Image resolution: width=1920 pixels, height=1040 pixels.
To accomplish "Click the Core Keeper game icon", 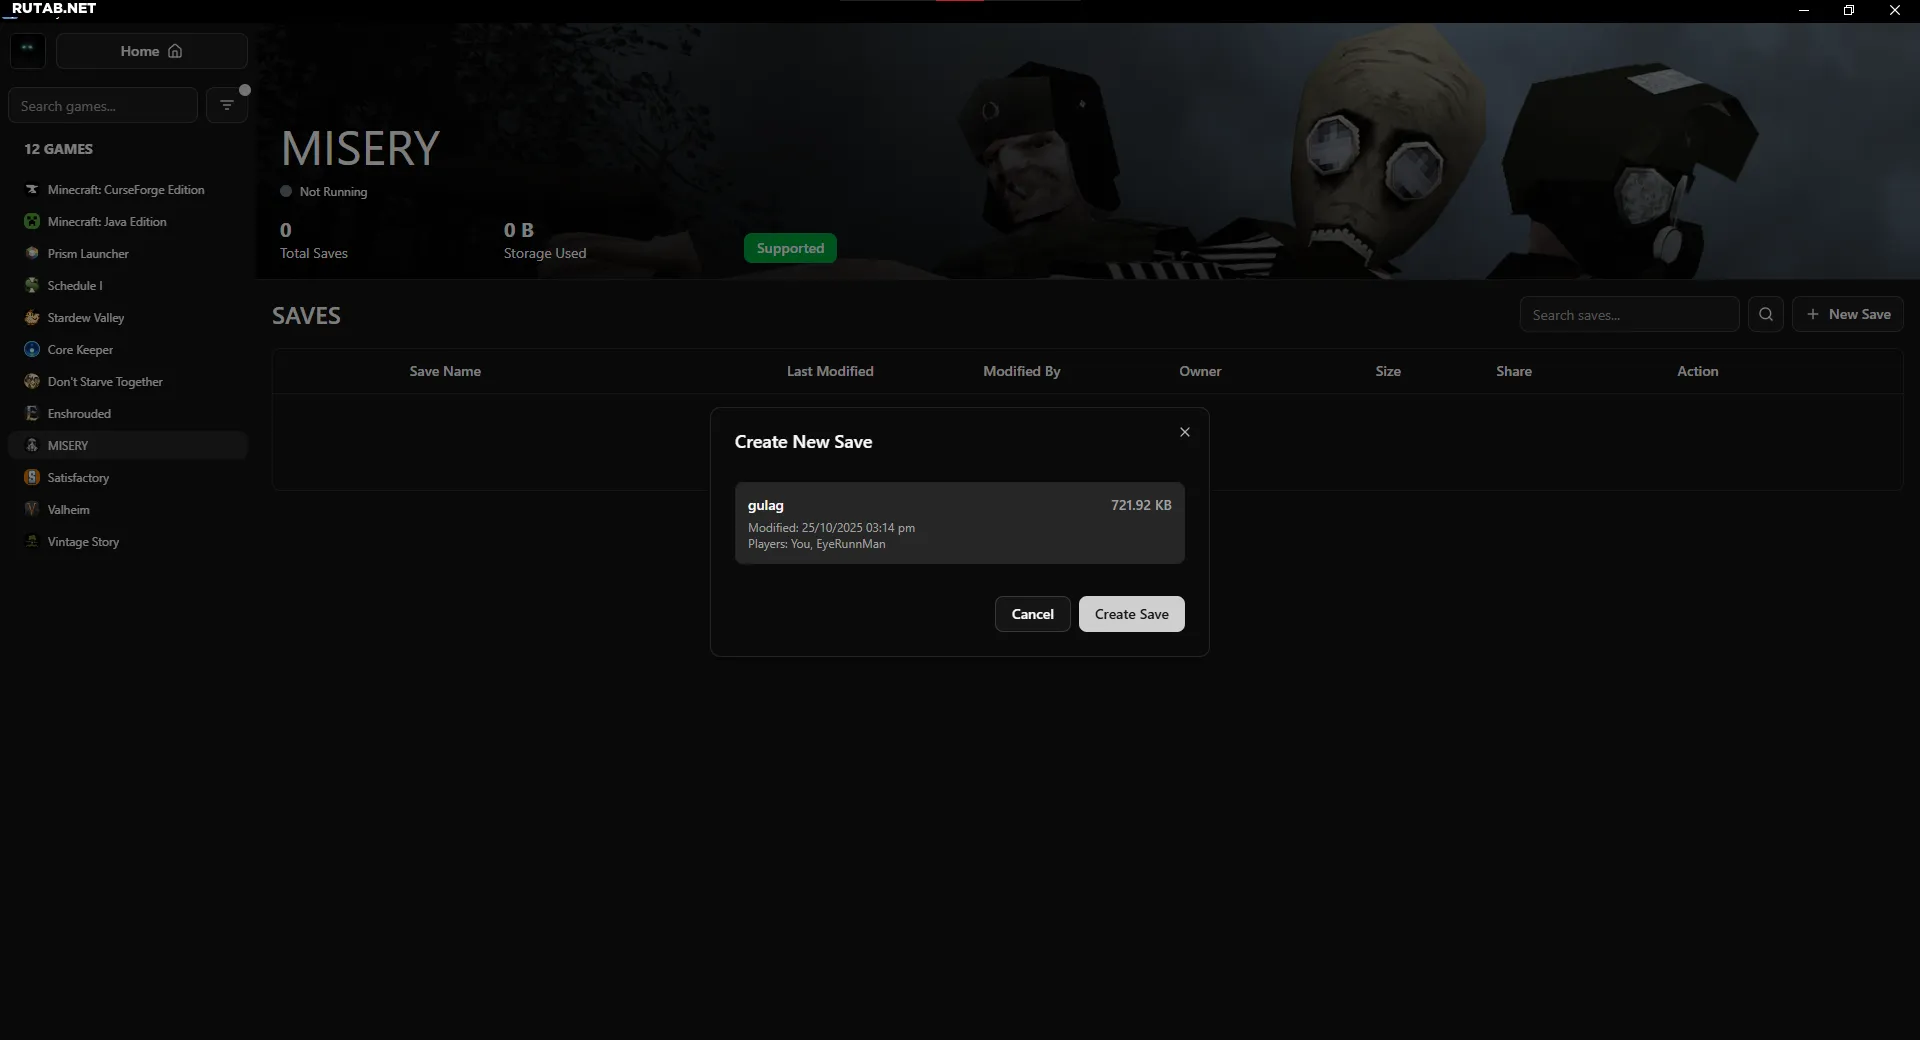I will click(x=32, y=350).
